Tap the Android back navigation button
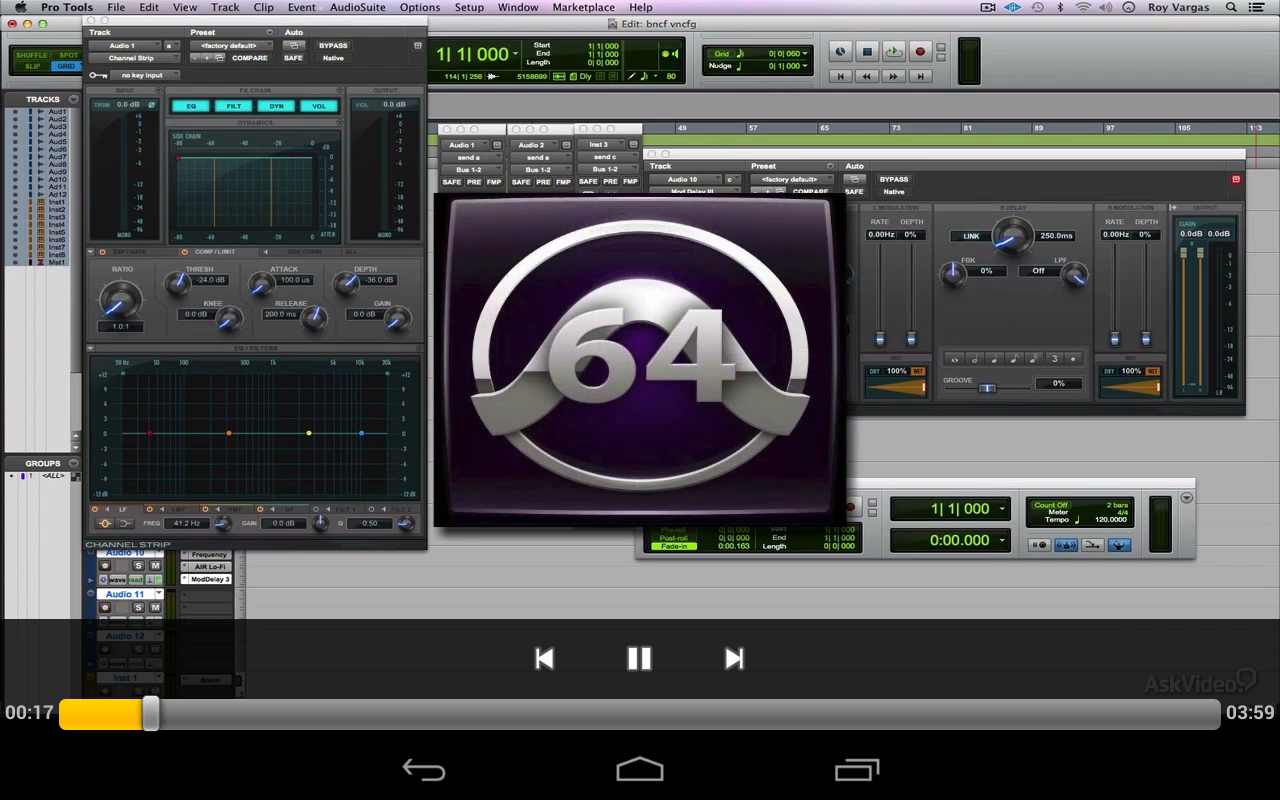This screenshot has height=800, width=1280. [423, 769]
